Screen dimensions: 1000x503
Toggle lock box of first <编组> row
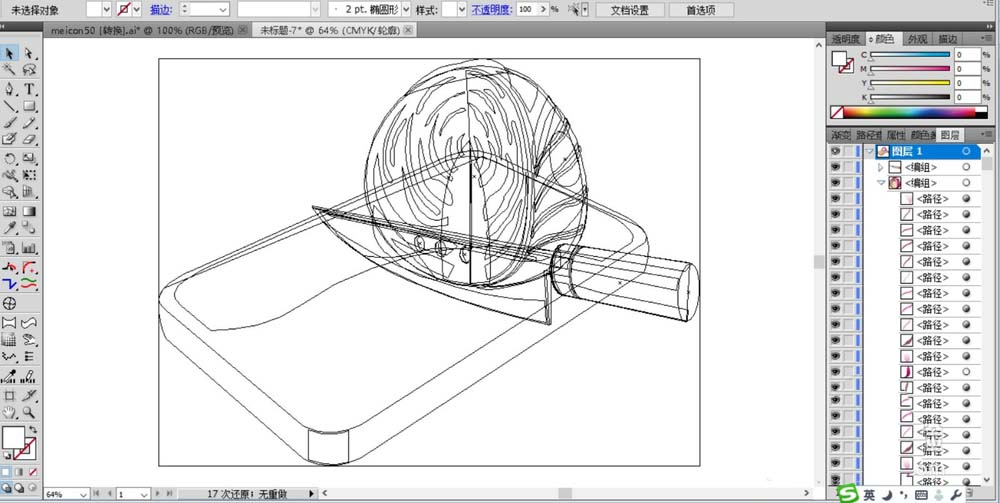848,167
